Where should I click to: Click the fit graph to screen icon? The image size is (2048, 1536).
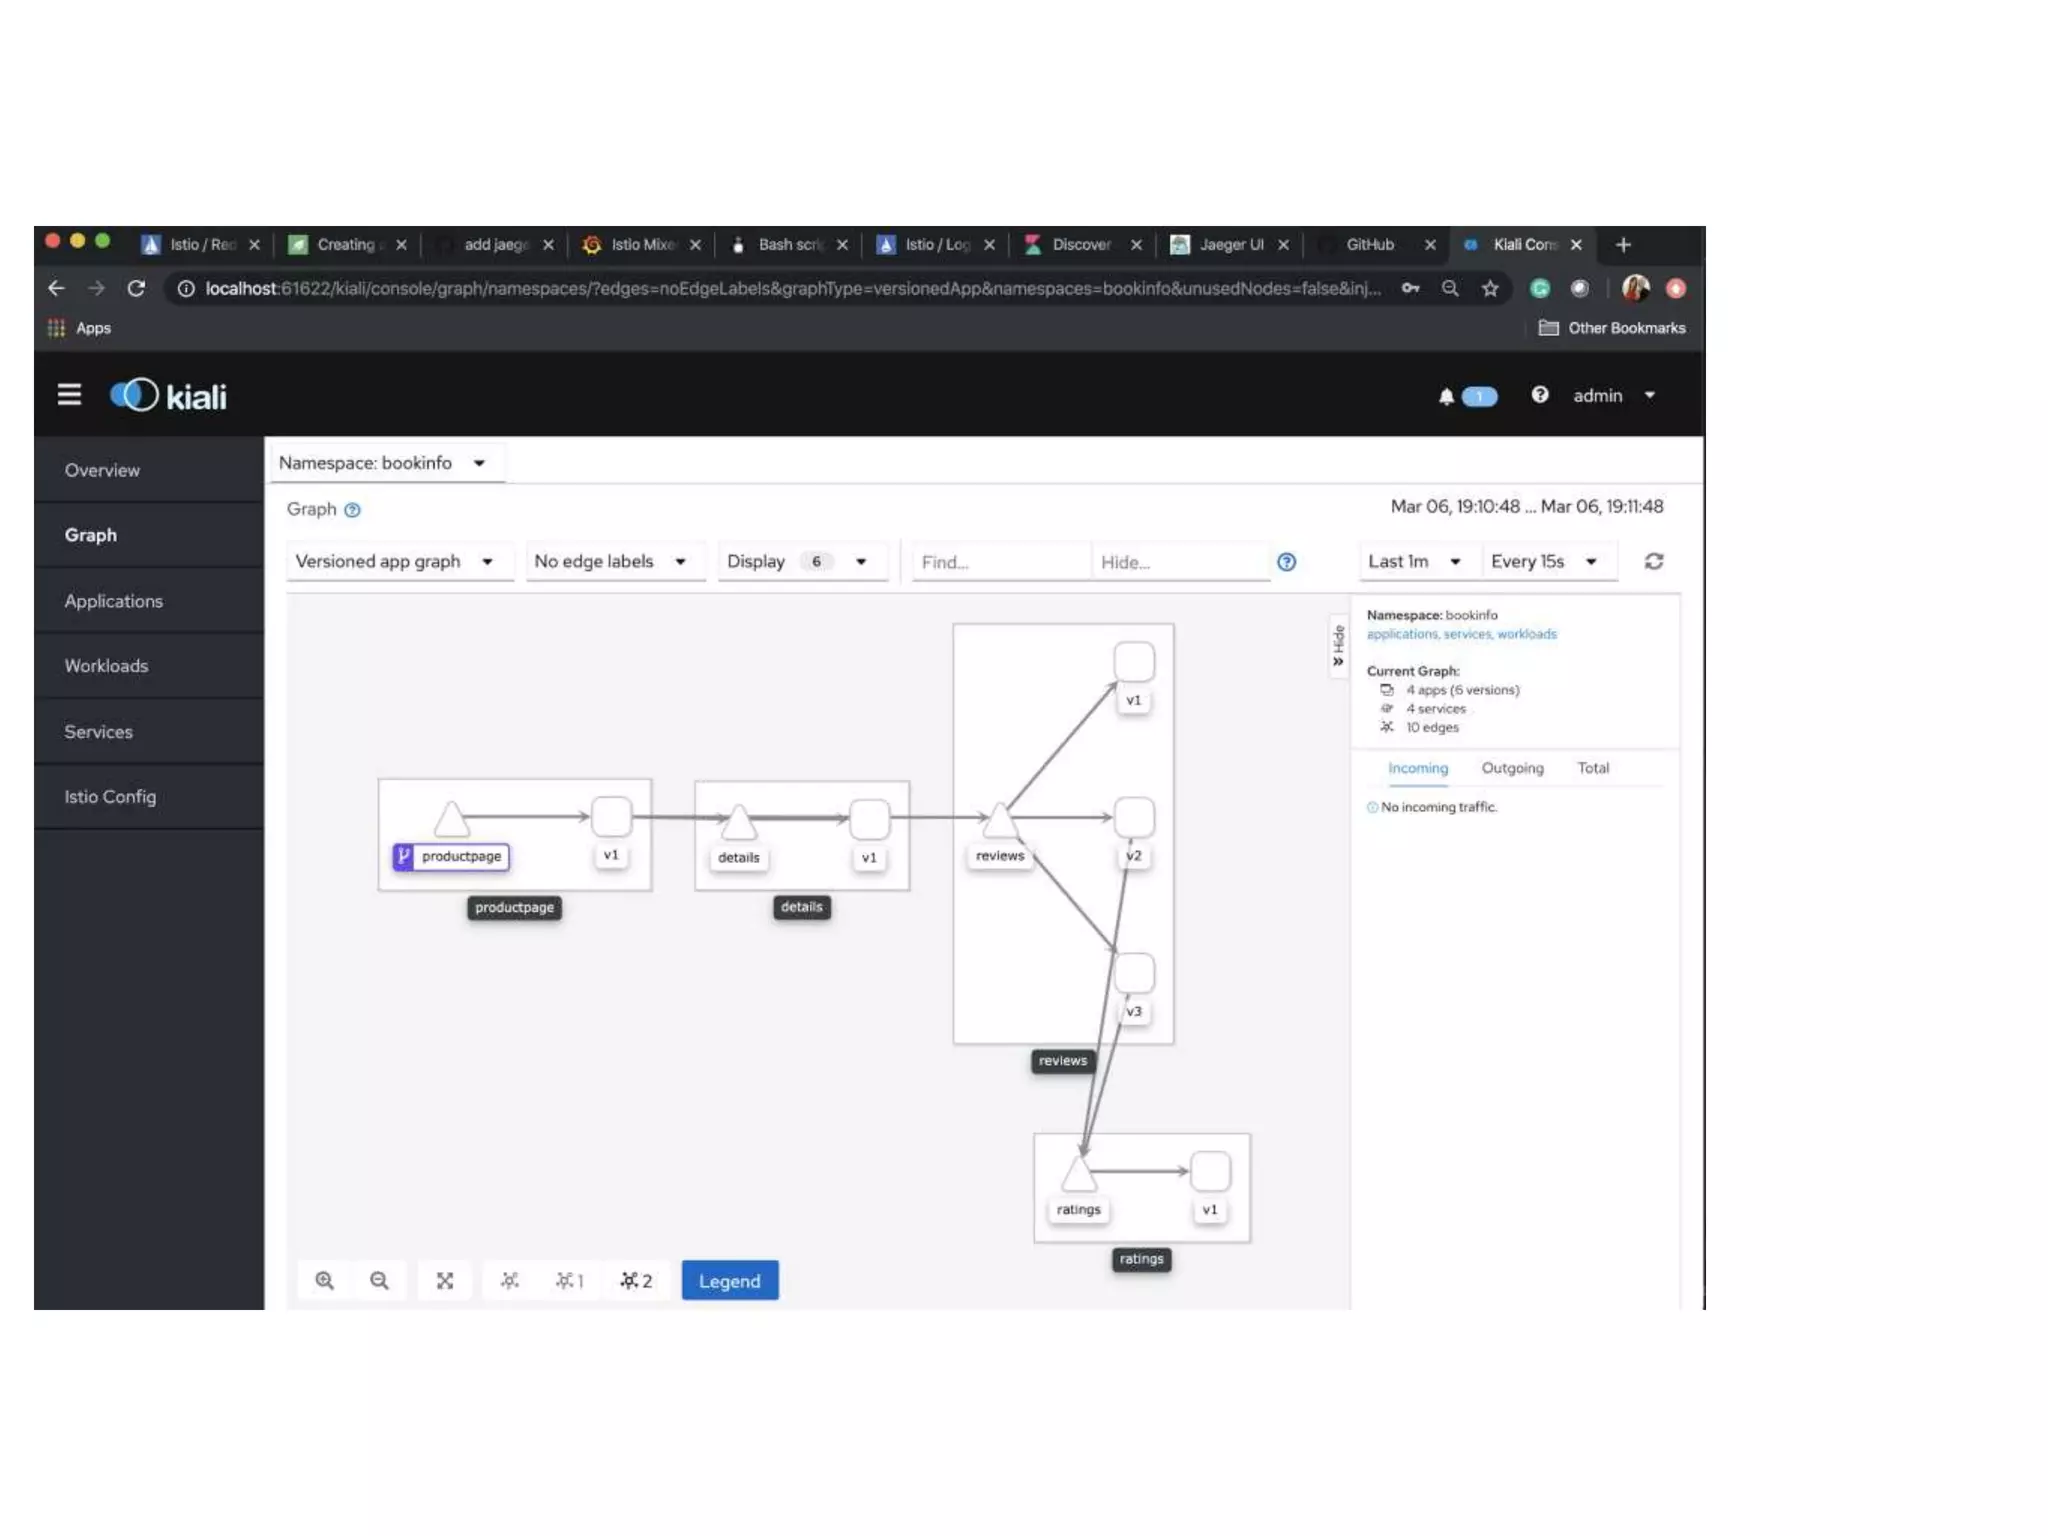point(445,1281)
